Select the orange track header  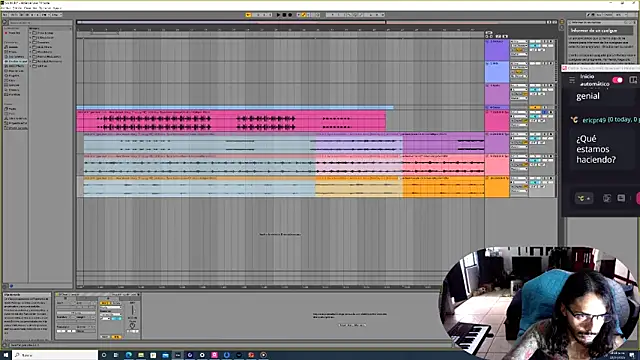497,187
